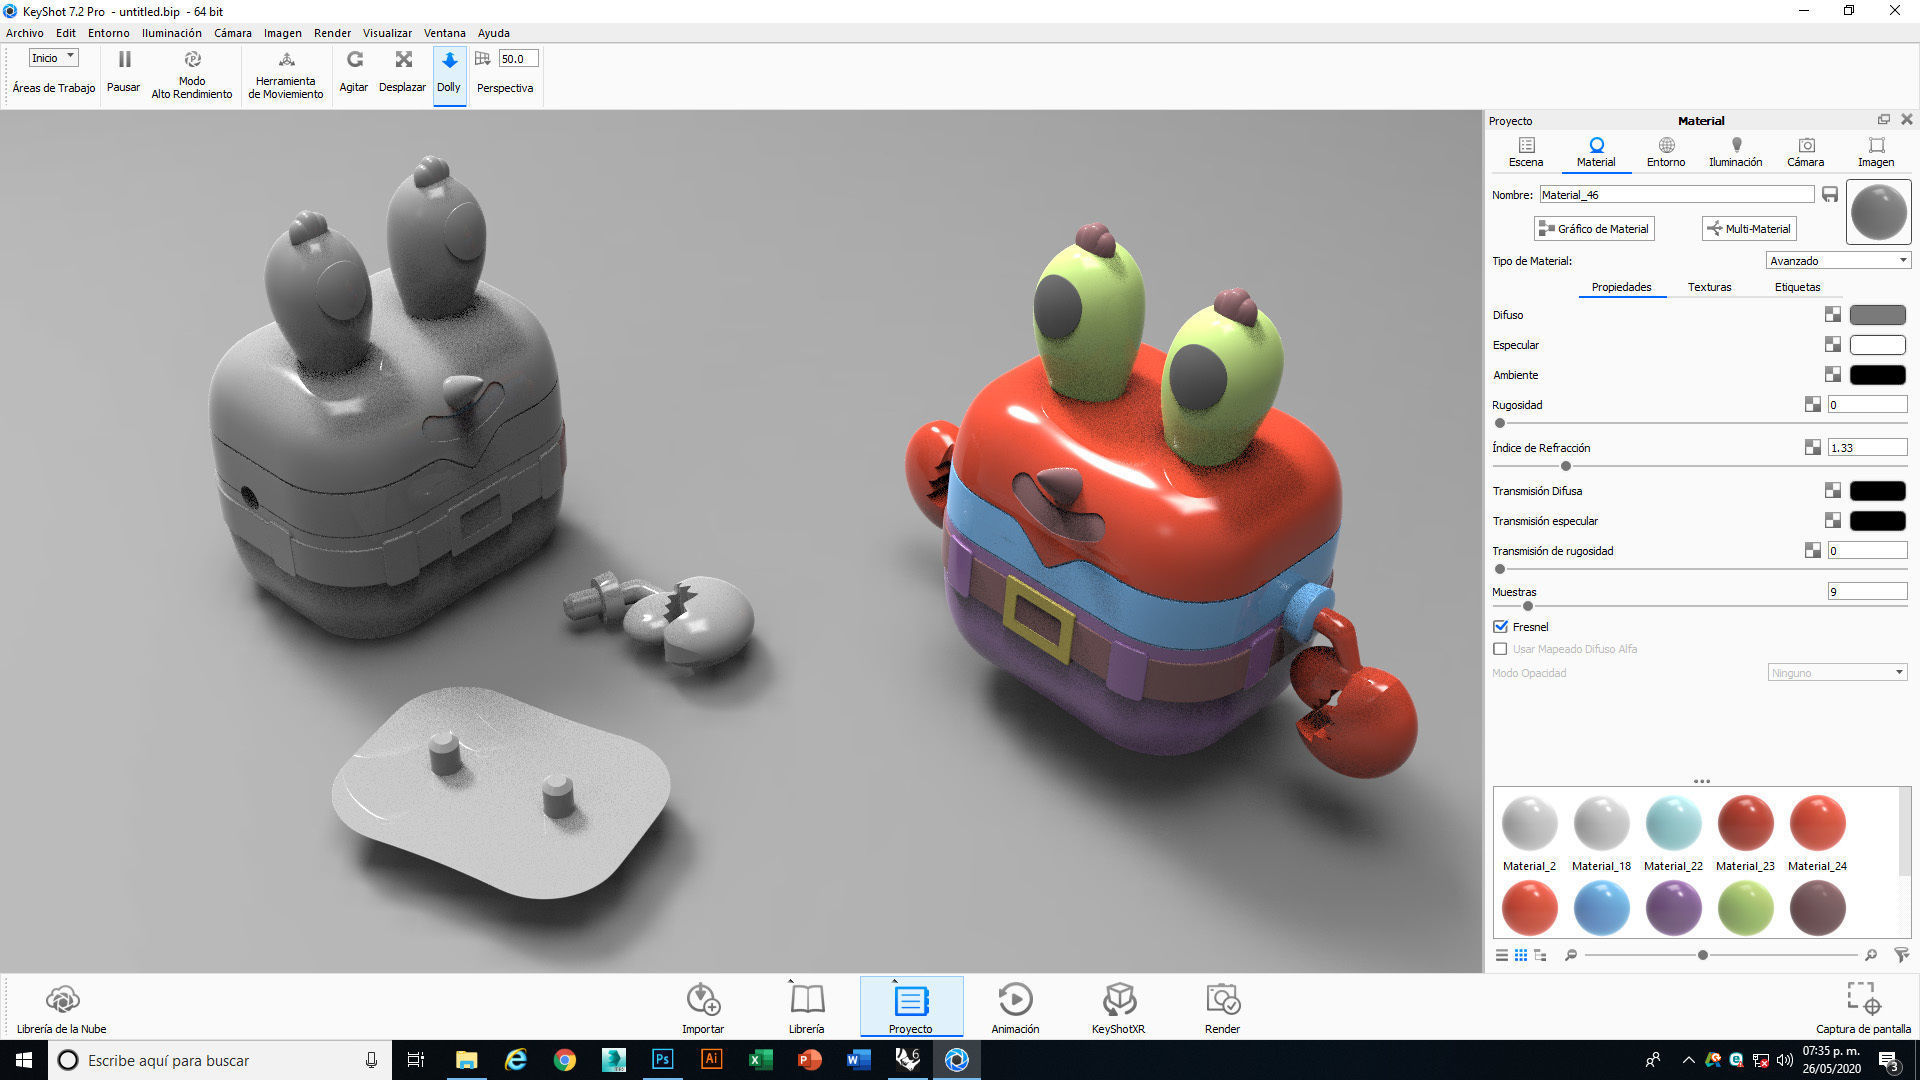Toggle Modo Alto Rendimiento
1920x1080 pixels.
click(x=192, y=74)
